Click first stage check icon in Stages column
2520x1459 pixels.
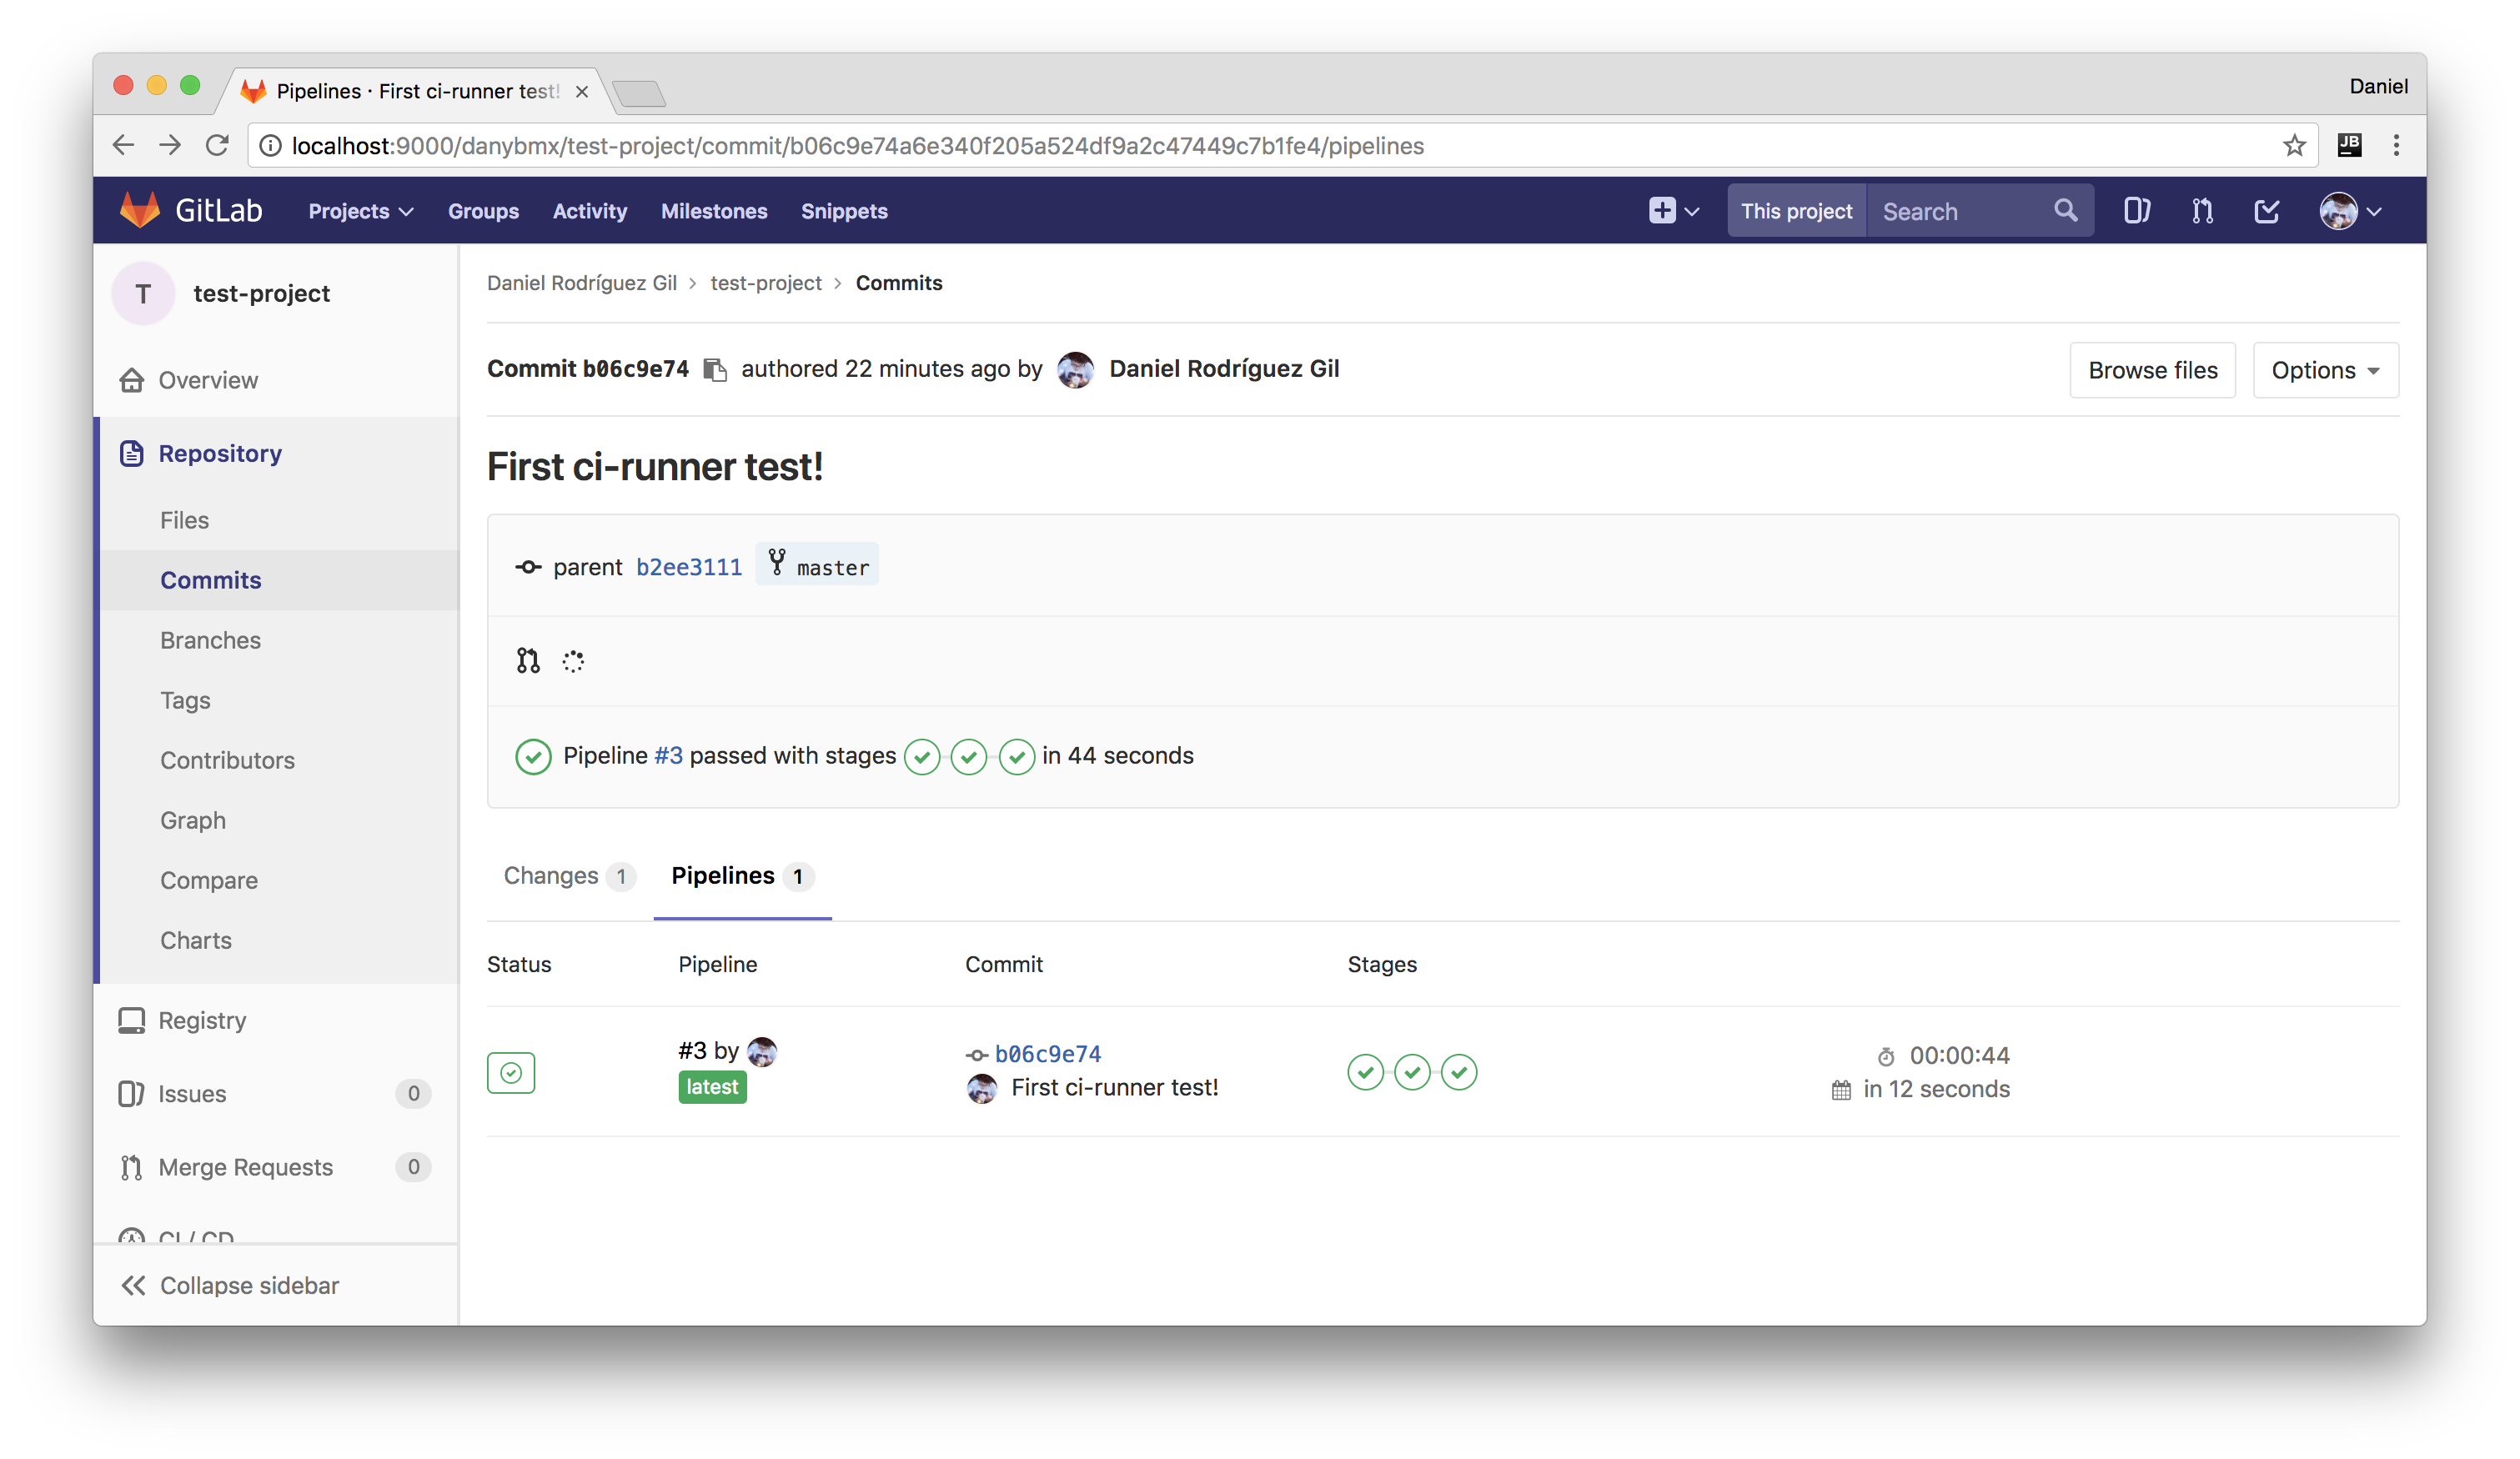(x=1365, y=1072)
